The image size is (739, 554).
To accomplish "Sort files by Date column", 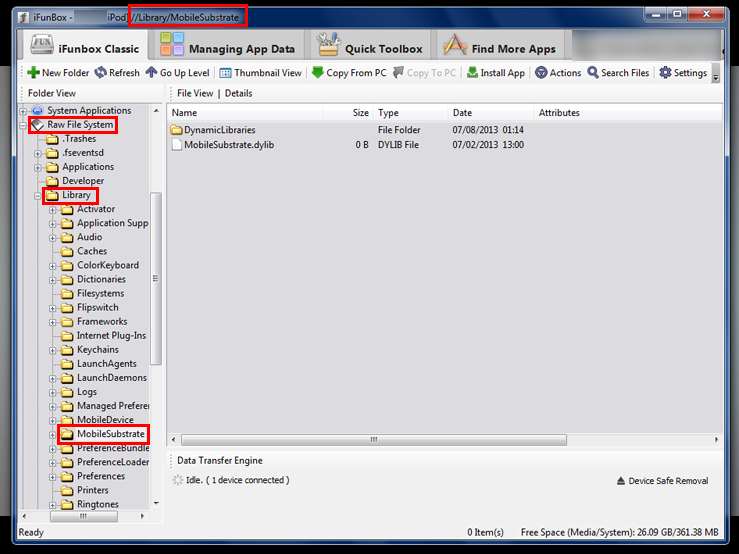I will pos(491,113).
